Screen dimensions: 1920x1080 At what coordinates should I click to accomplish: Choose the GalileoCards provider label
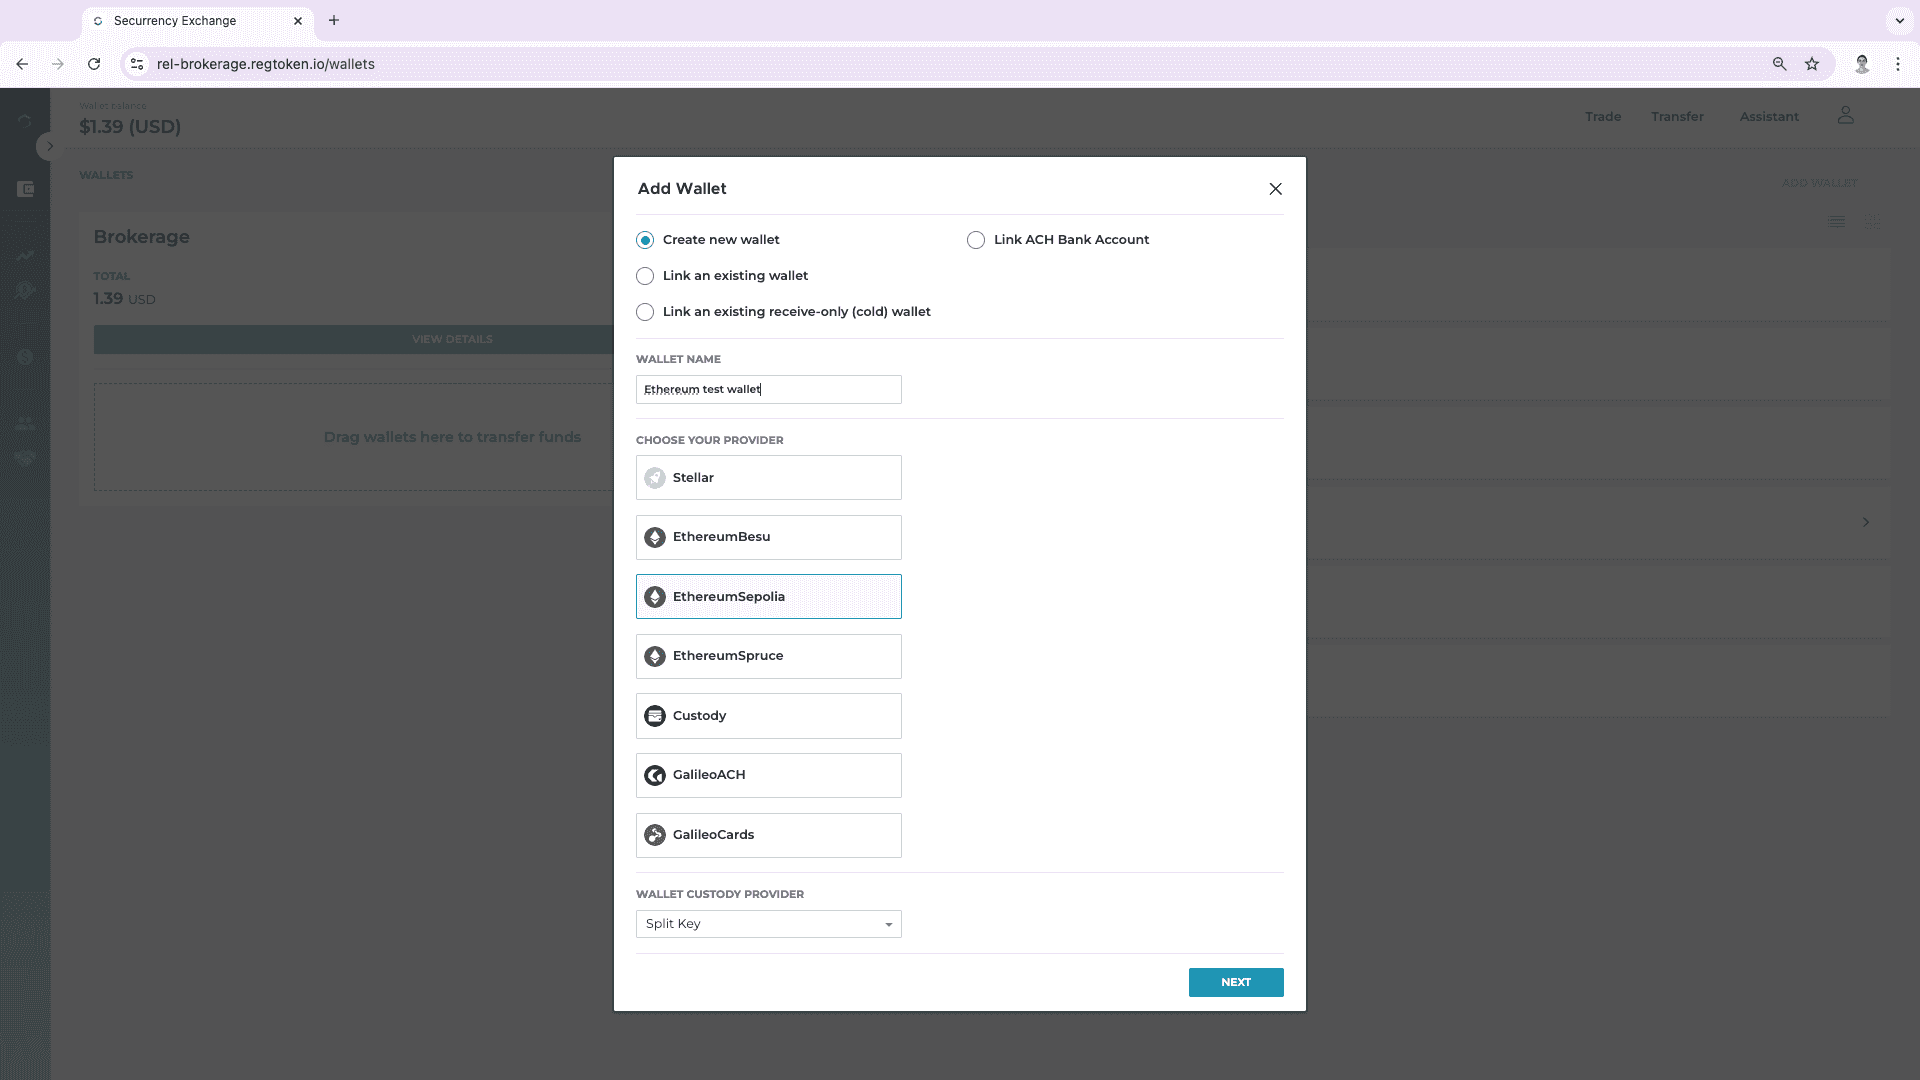tap(713, 835)
